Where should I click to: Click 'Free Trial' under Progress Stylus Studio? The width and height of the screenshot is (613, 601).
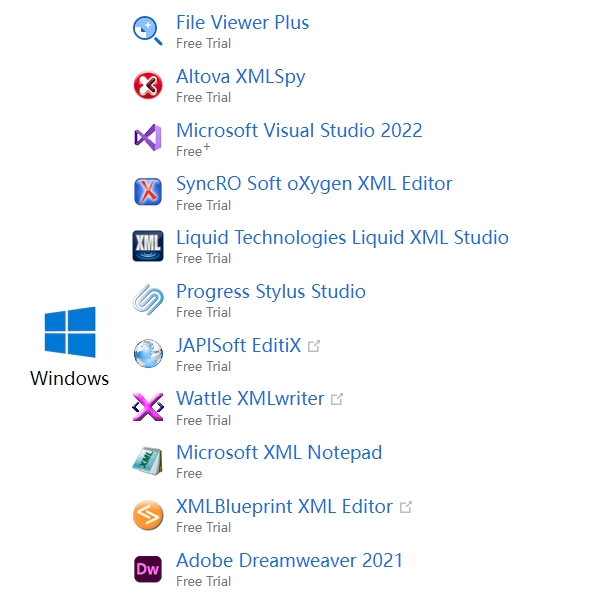[x=203, y=312]
